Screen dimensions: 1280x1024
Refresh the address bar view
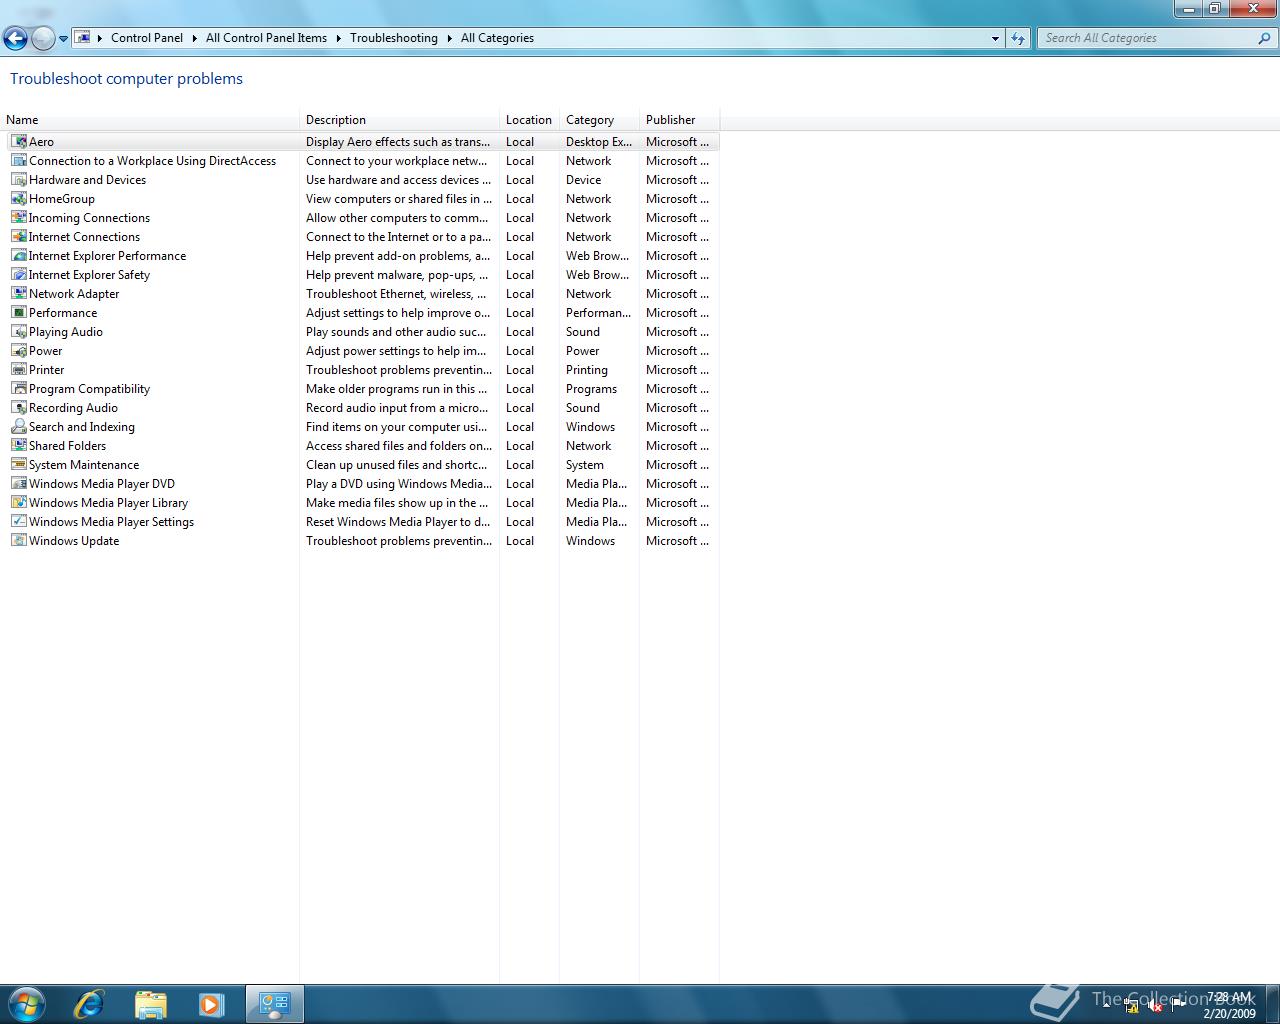click(x=1018, y=38)
